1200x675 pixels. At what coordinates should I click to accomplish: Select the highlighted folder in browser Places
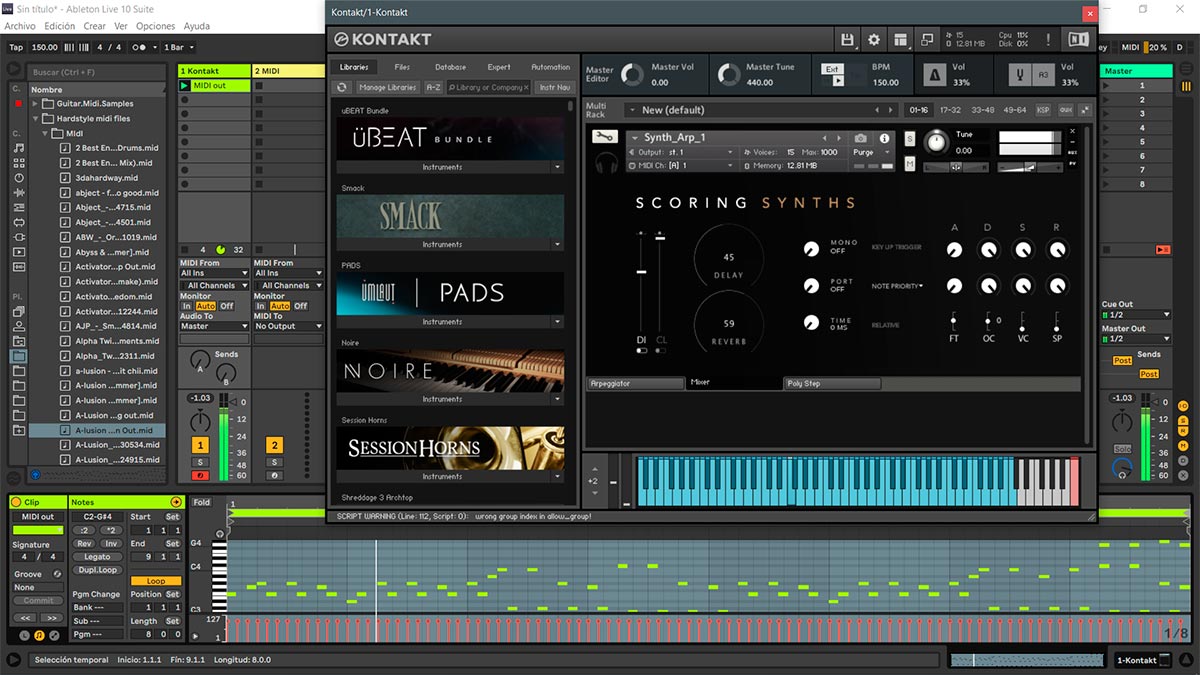[19, 355]
